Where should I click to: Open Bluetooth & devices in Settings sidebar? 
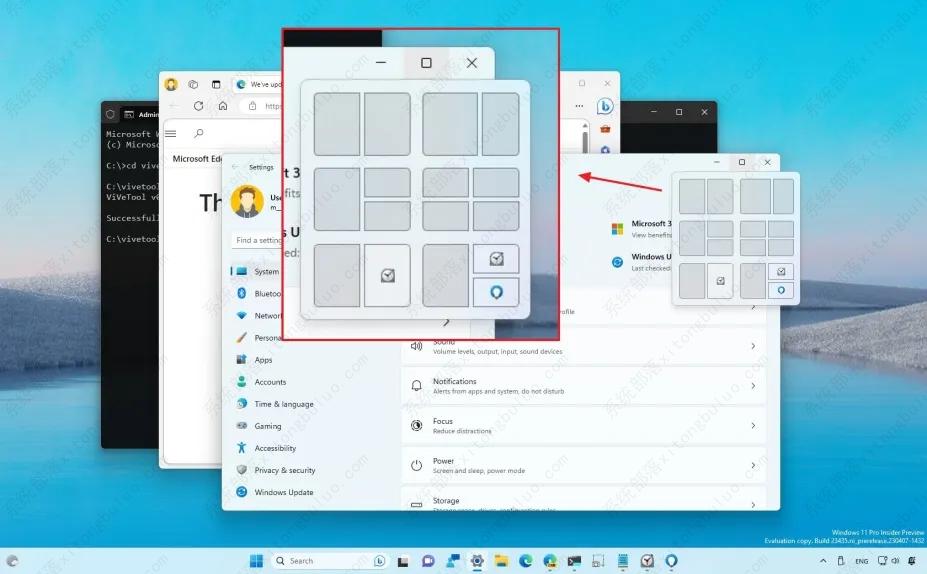click(x=258, y=293)
